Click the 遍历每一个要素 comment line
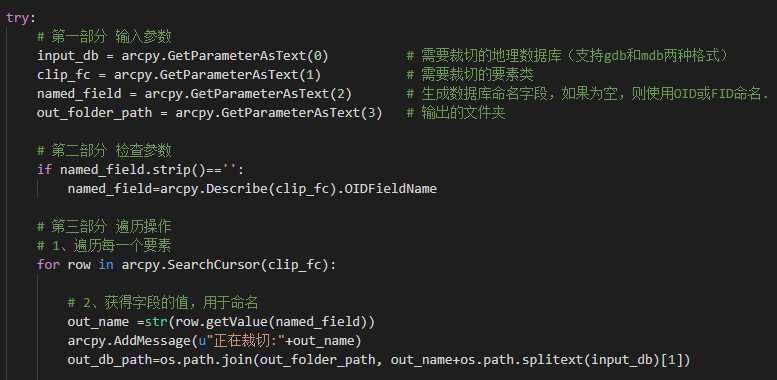This screenshot has width=777, height=380. click(105, 246)
